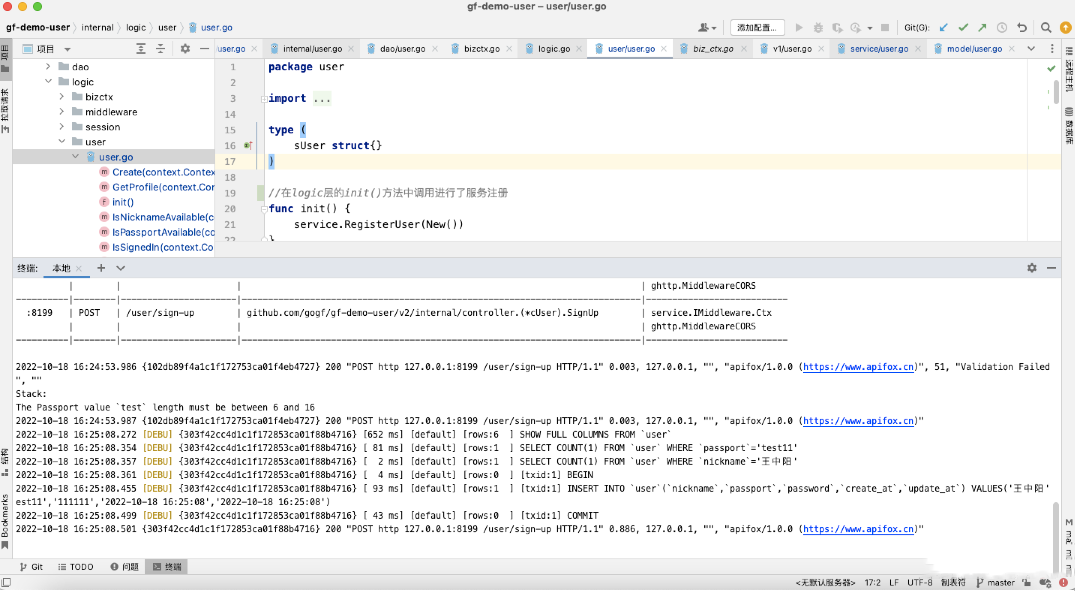
Task: Select the init() function in tree
Action: point(117,202)
